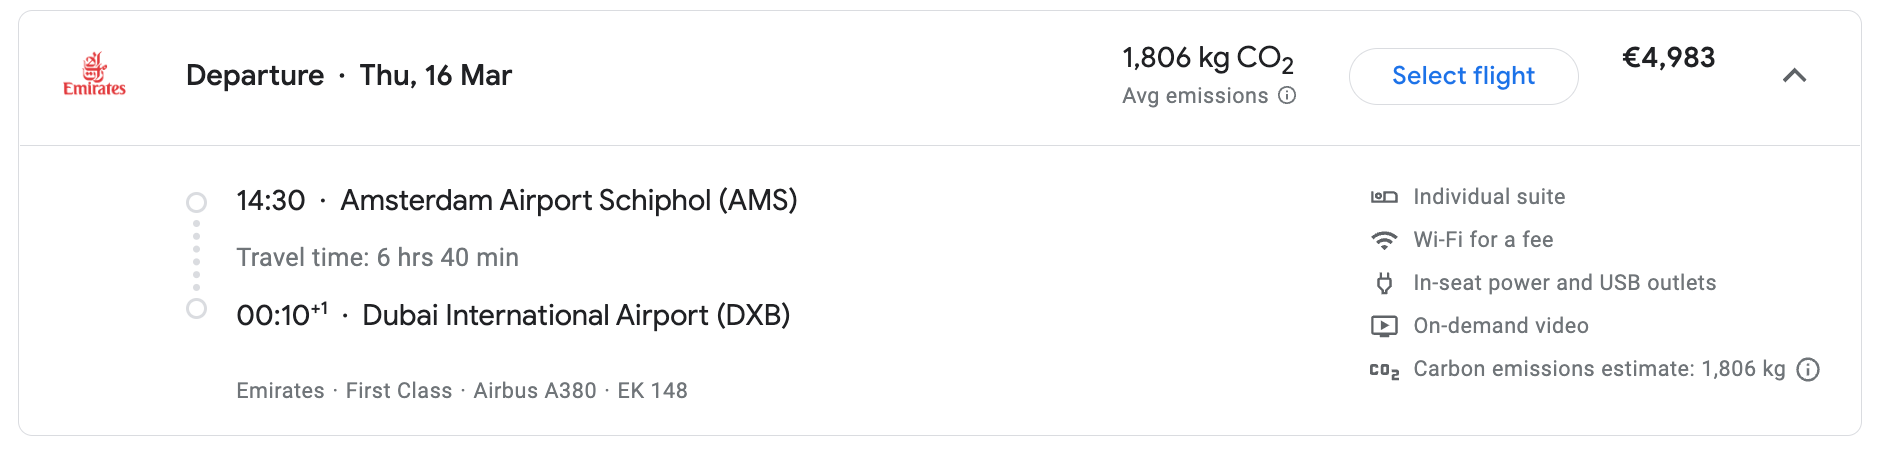Click the Wi-Fi for a fee icon
Viewport: 1878px width, 454px height.
1384,240
